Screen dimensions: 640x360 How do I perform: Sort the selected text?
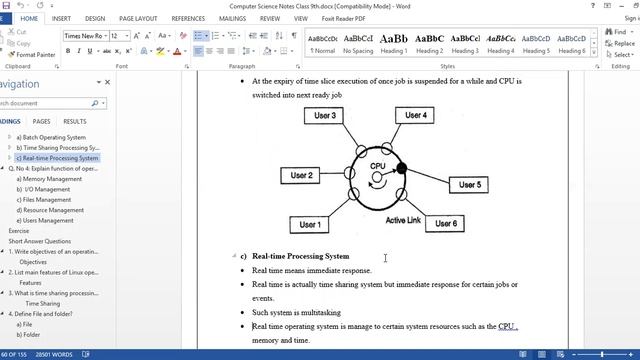[279, 36]
